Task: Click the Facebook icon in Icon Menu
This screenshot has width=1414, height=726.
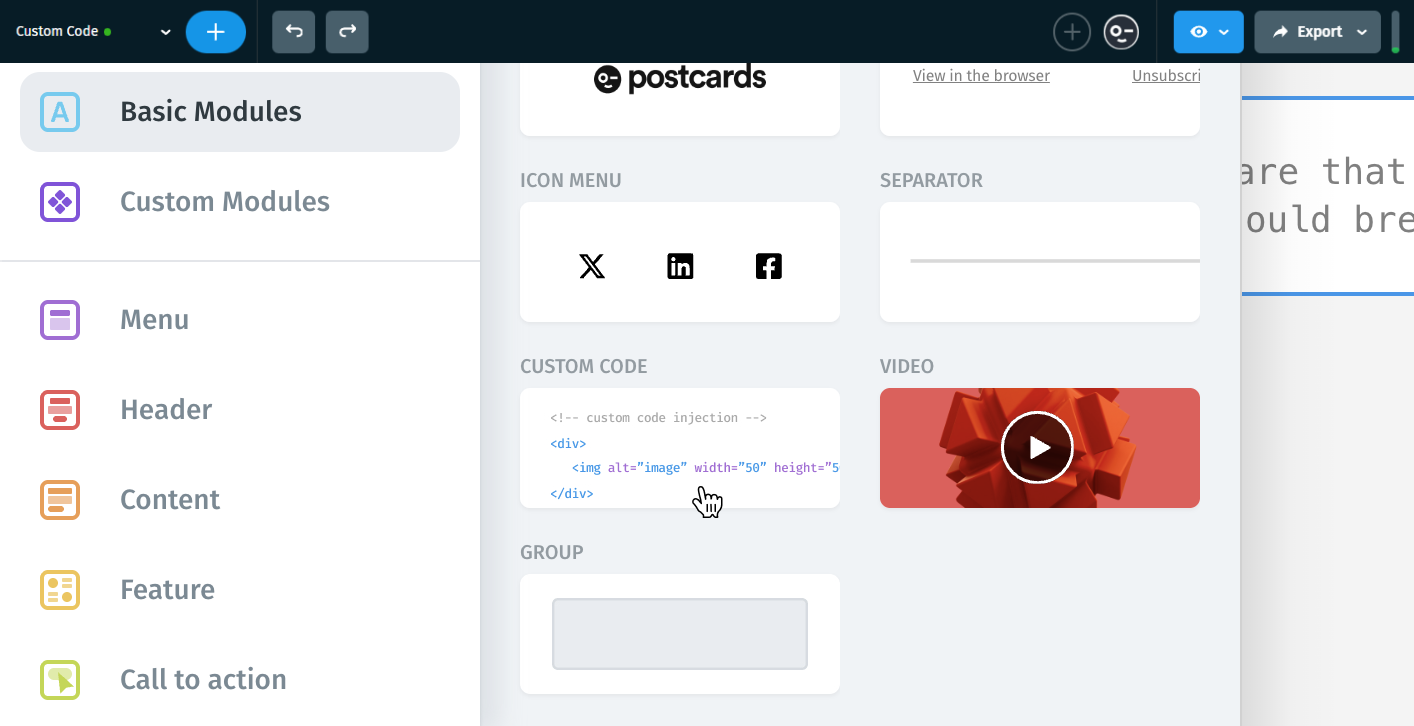Action: [768, 266]
